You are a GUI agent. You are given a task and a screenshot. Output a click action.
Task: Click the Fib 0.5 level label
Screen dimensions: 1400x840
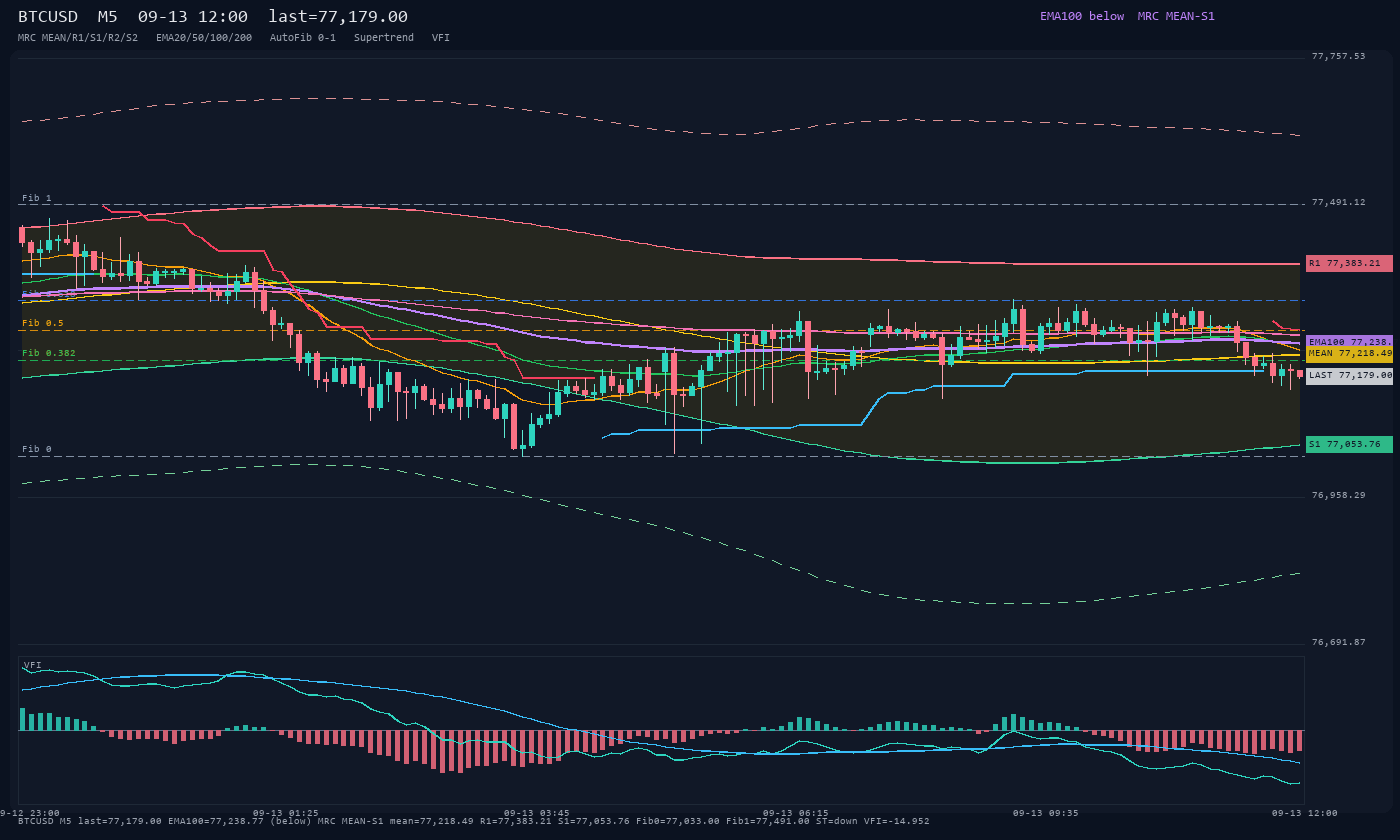(43, 323)
